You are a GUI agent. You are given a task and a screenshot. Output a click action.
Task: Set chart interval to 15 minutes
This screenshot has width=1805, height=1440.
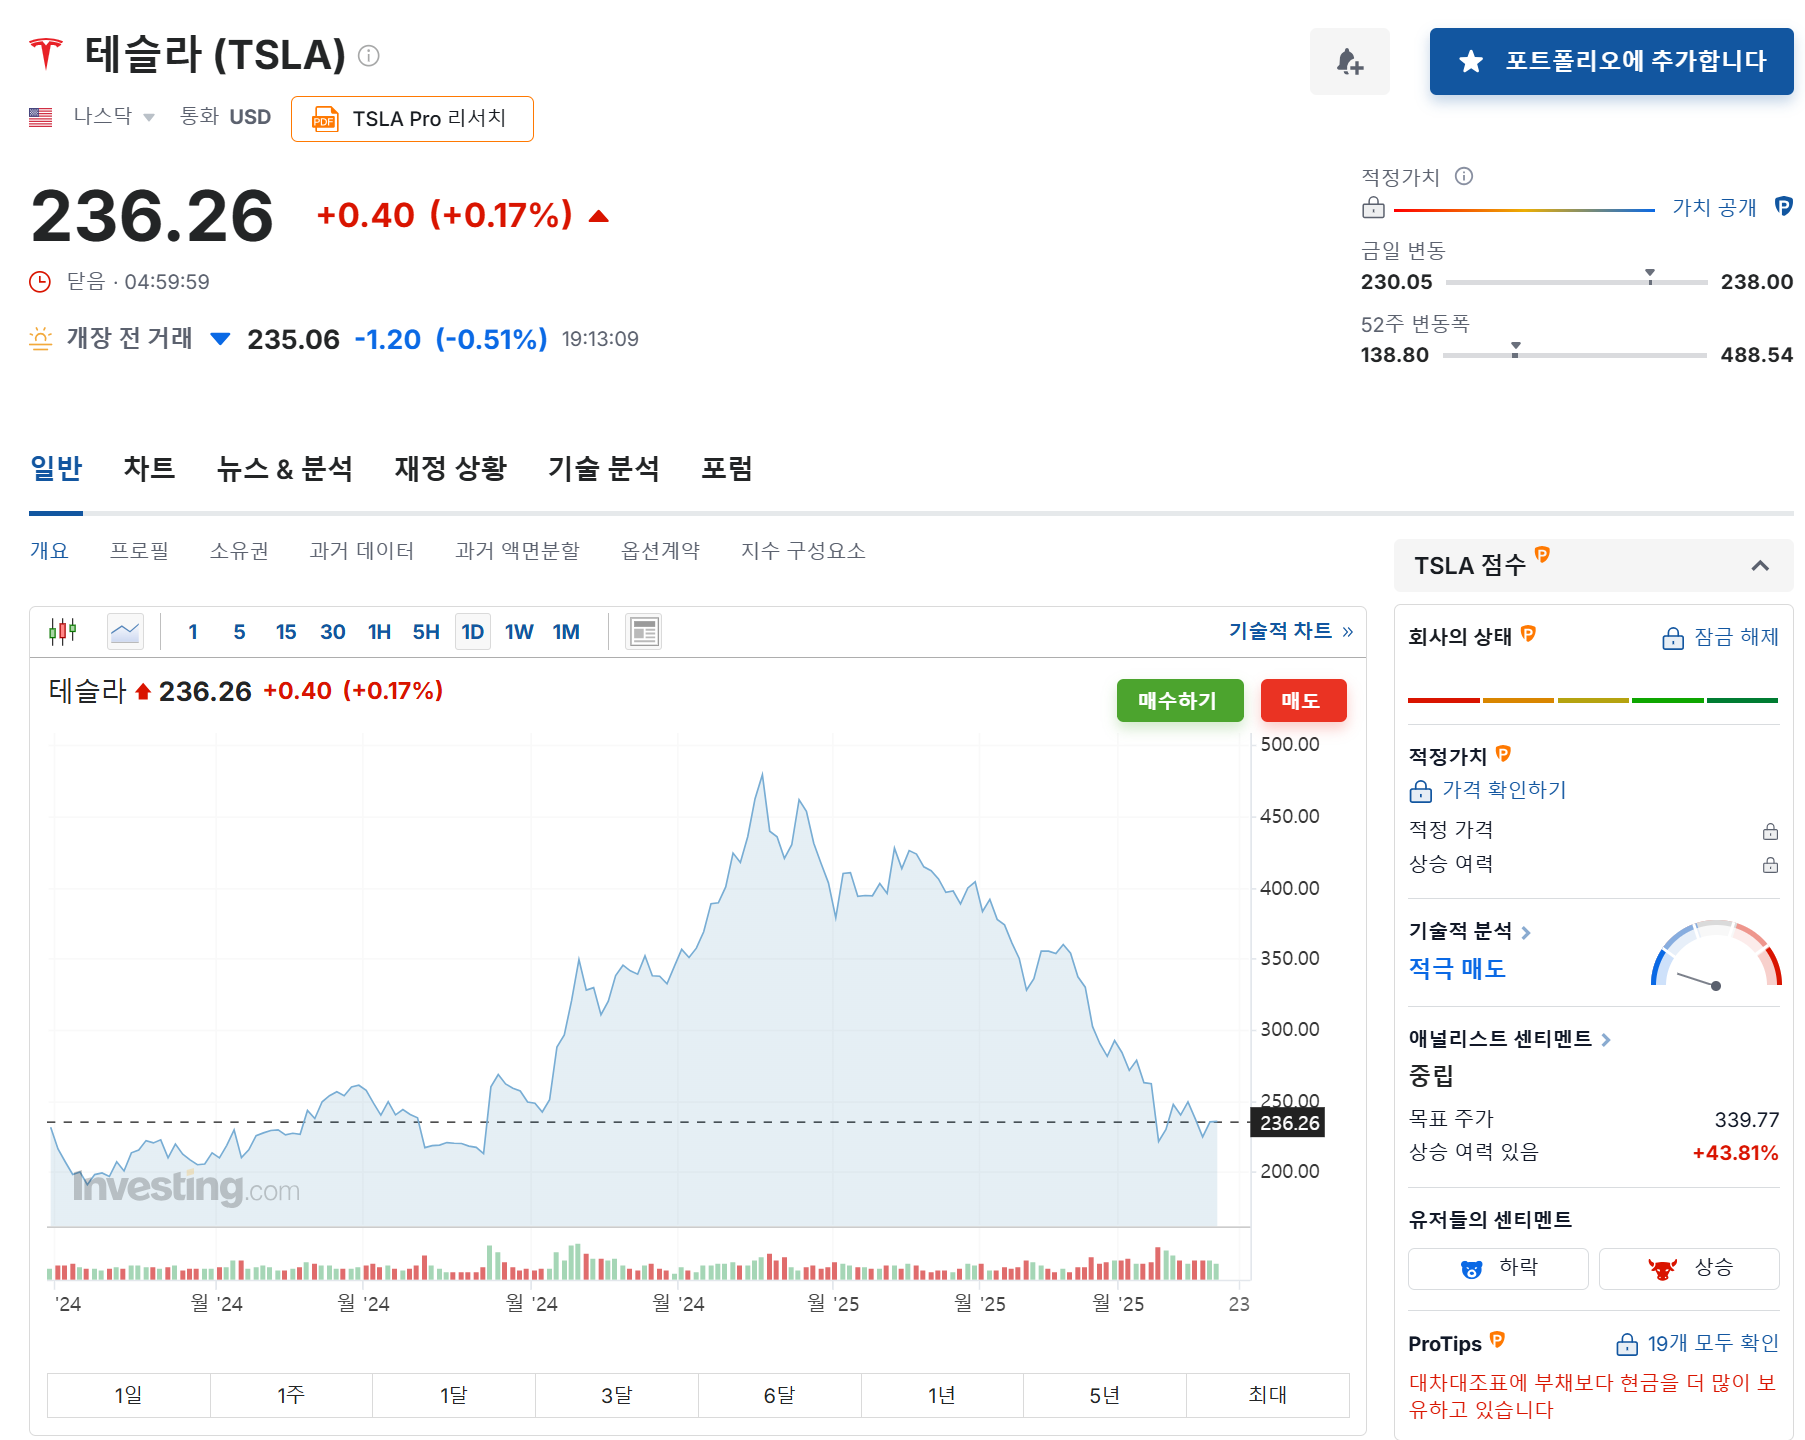[x=286, y=632]
